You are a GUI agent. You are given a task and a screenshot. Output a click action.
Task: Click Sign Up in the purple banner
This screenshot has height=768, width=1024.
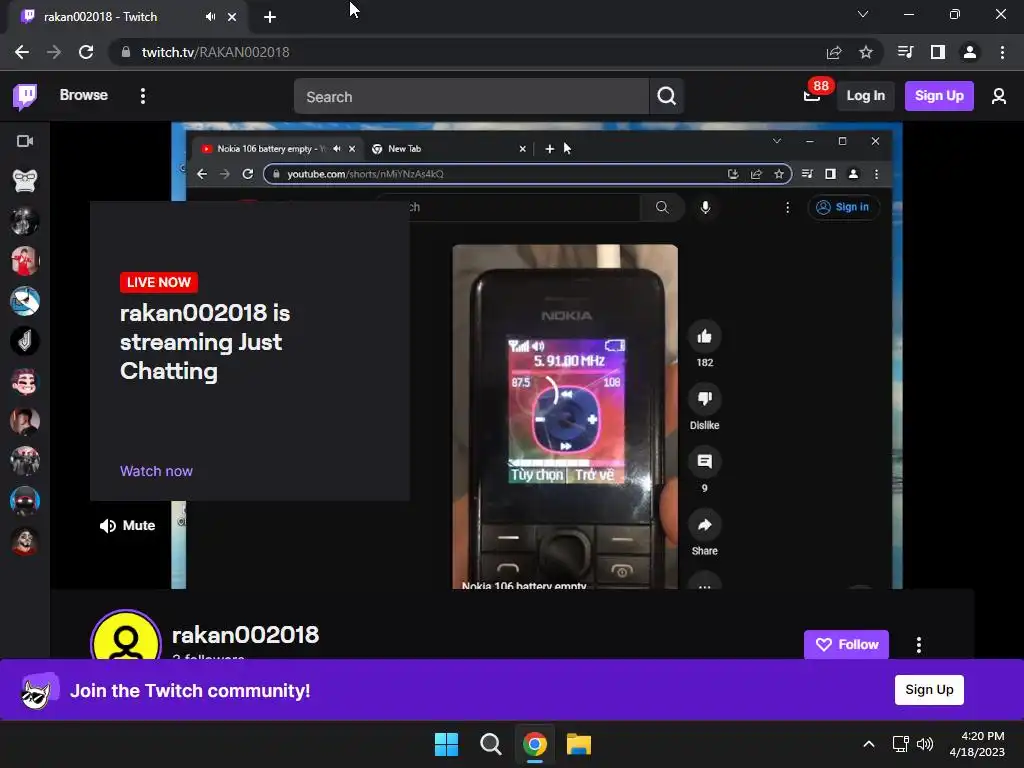929,690
